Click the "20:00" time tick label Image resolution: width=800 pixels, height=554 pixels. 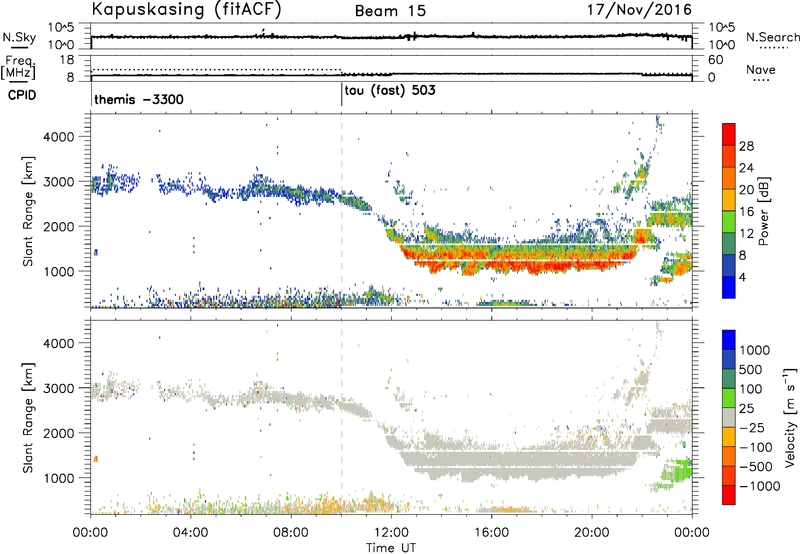[592, 533]
